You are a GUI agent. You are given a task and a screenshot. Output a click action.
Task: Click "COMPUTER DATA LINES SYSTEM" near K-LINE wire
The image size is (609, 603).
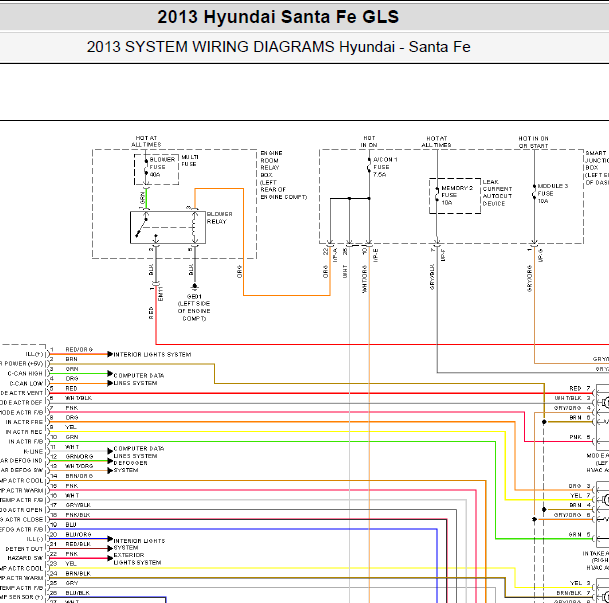pyautogui.click(x=139, y=452)
